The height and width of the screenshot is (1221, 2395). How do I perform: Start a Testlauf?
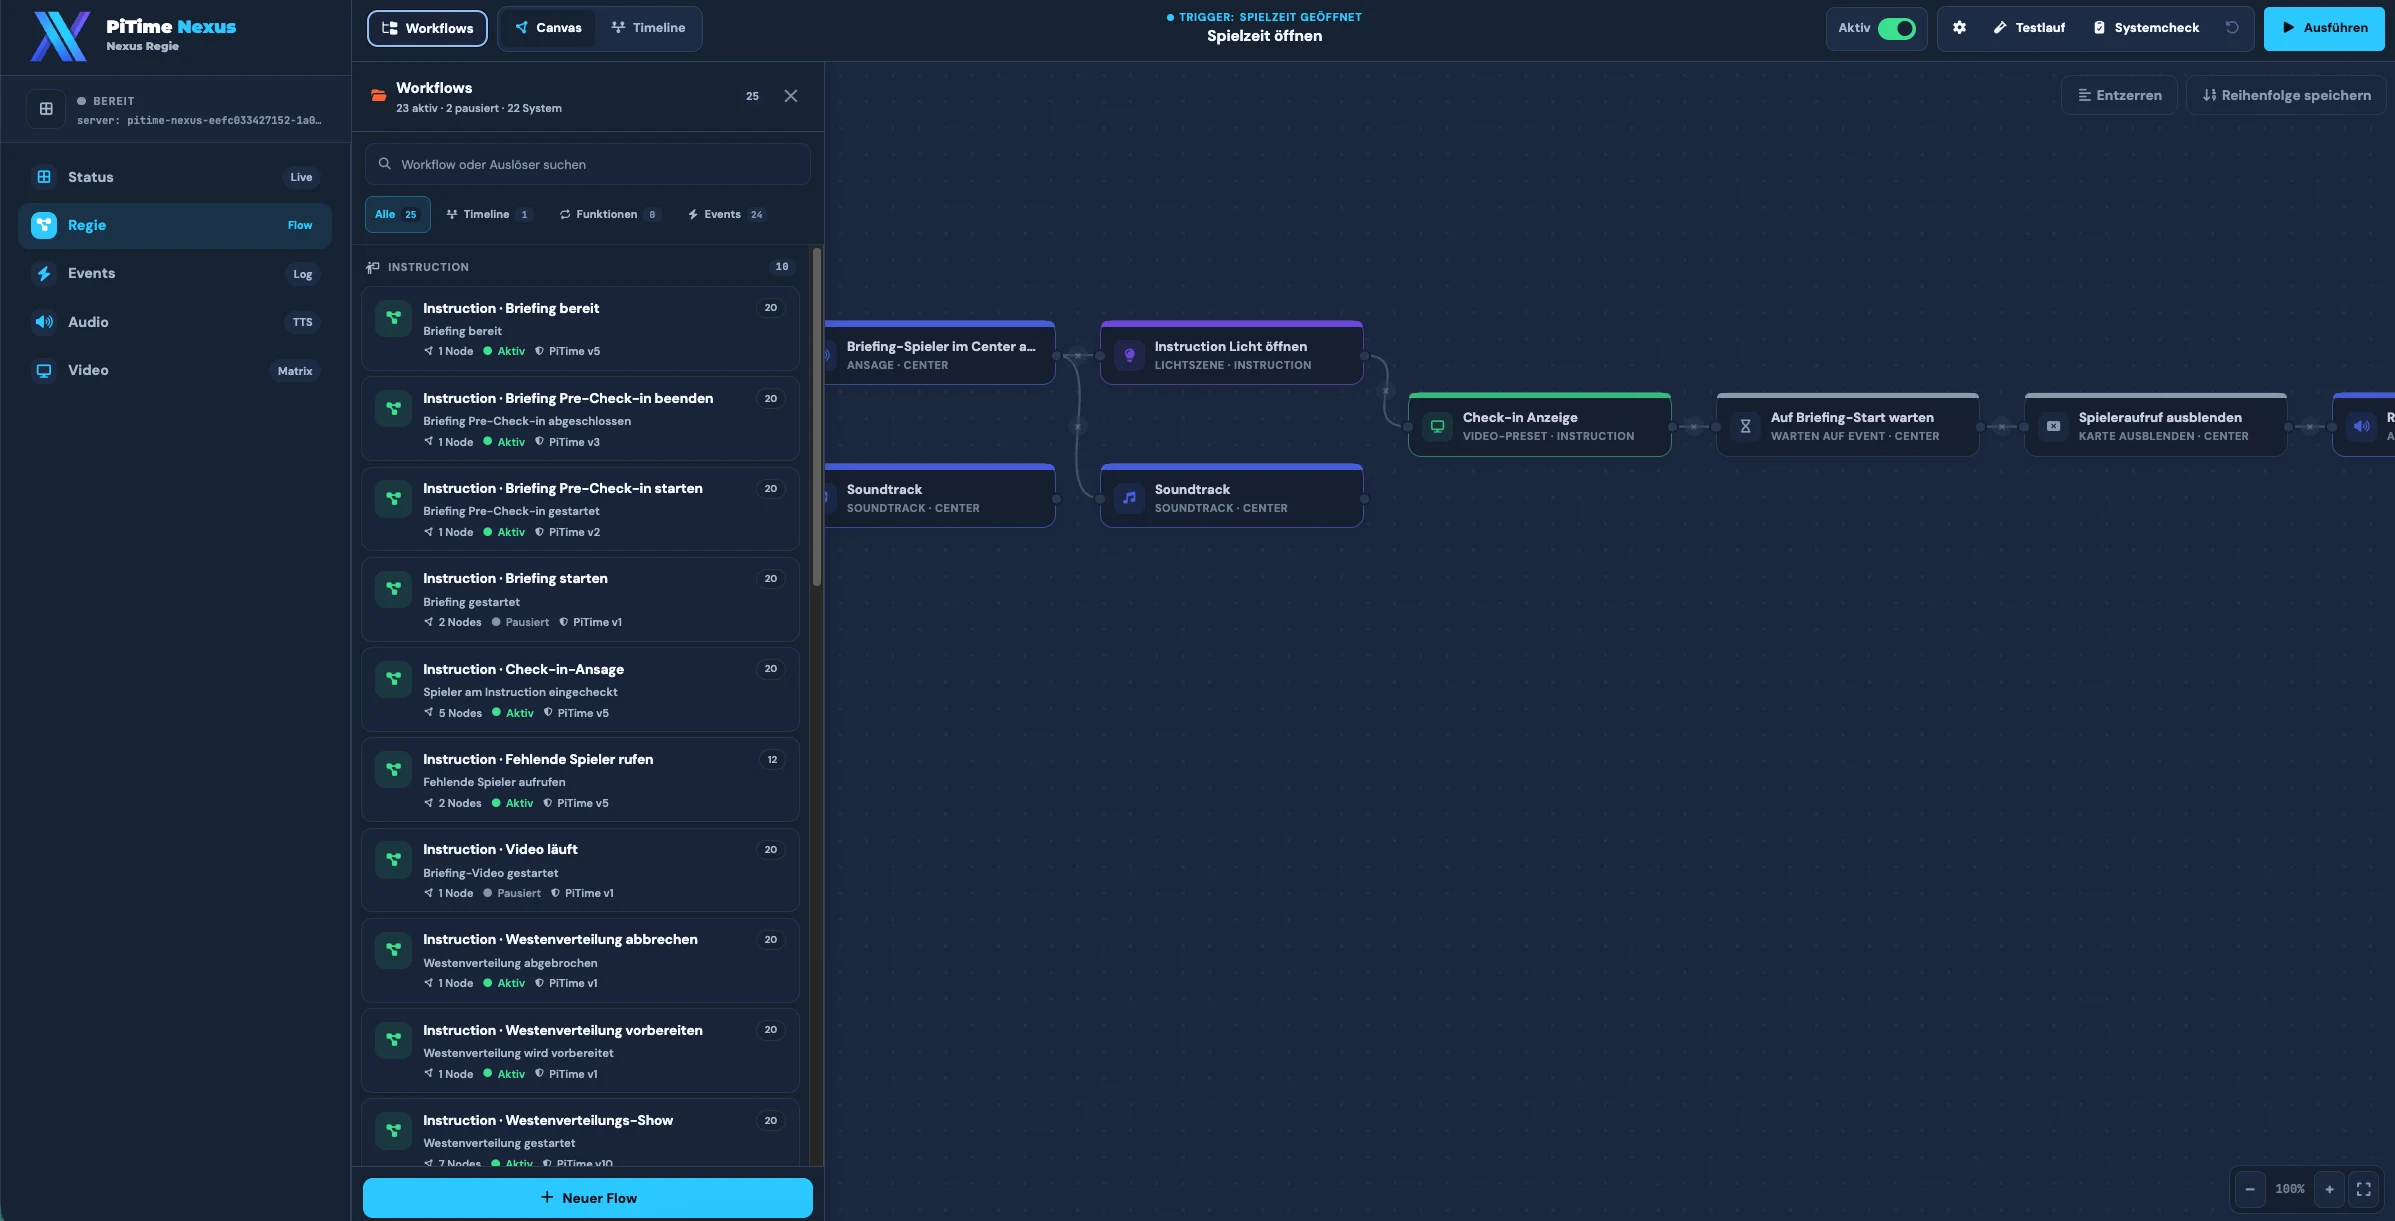(2029, 28)
